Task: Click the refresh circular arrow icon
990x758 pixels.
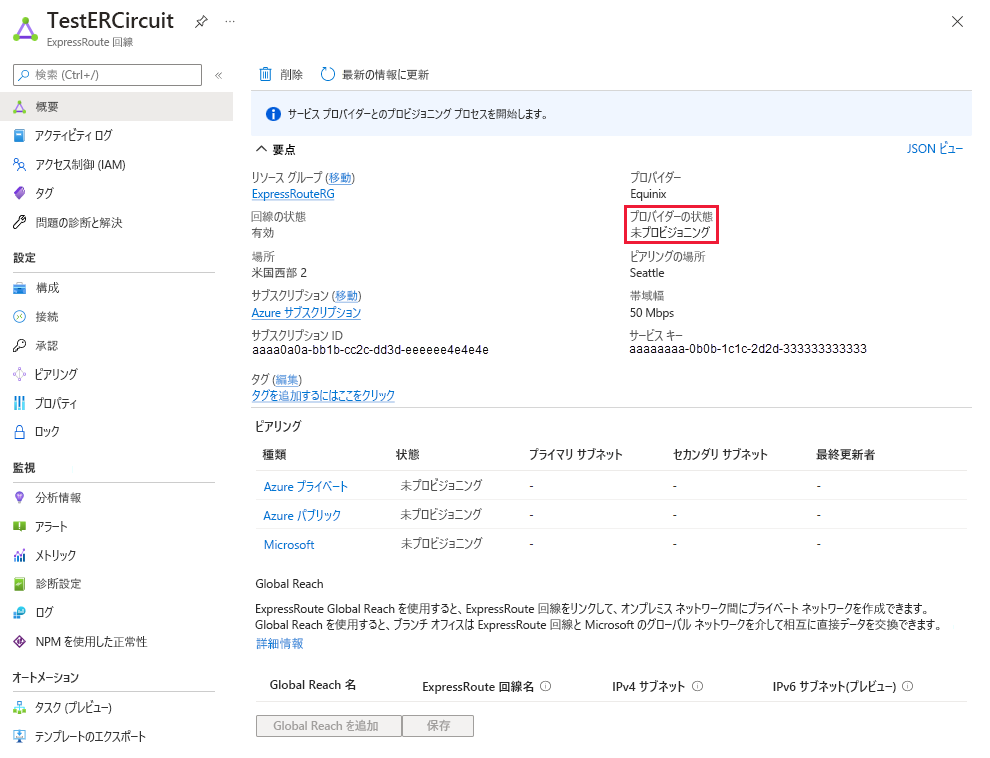Action: [328, 74]
